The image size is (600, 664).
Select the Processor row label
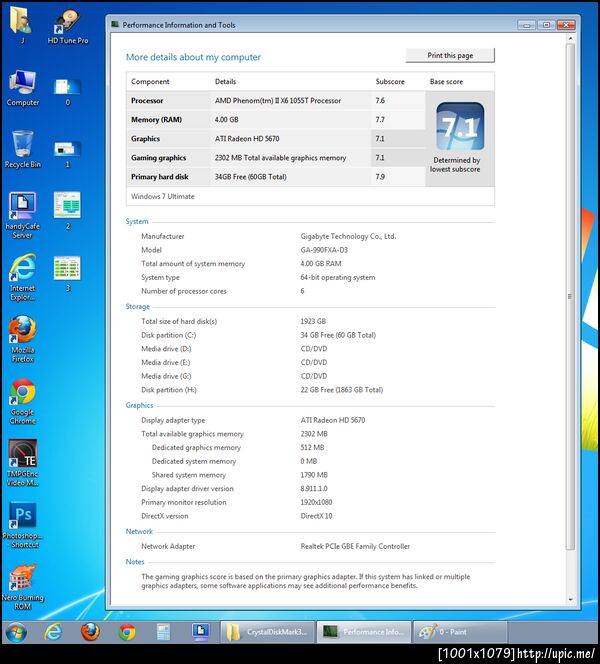(147, 100)
